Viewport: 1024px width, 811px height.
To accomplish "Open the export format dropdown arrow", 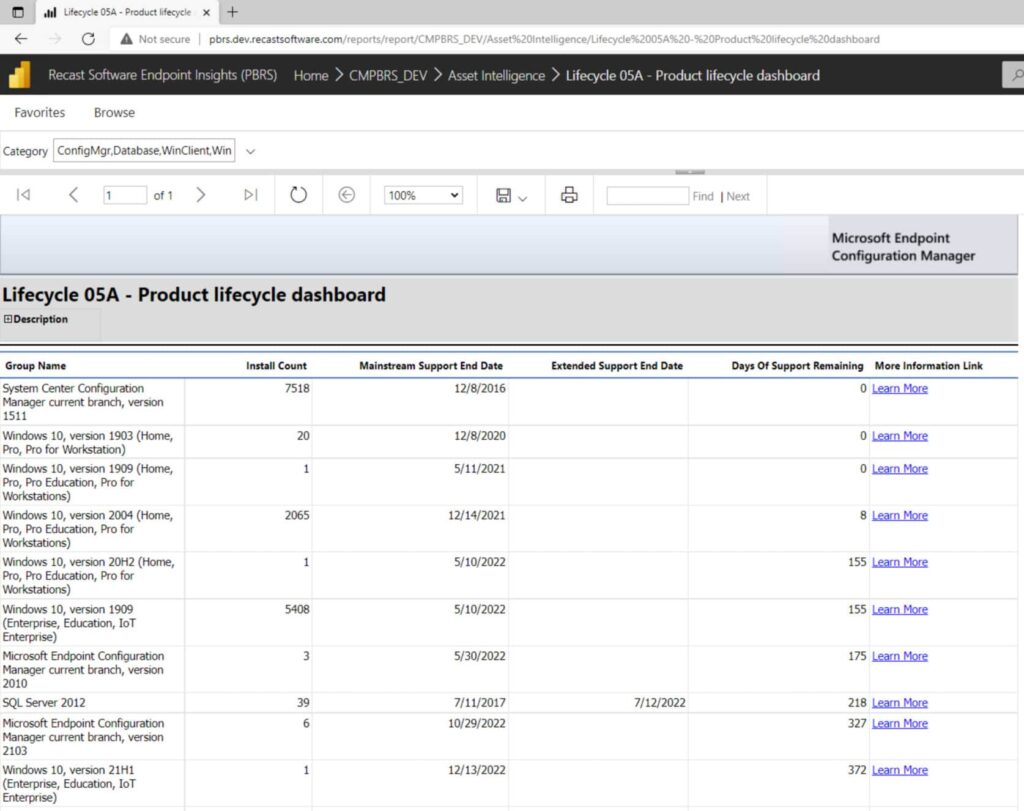I will tap(521, 195).
